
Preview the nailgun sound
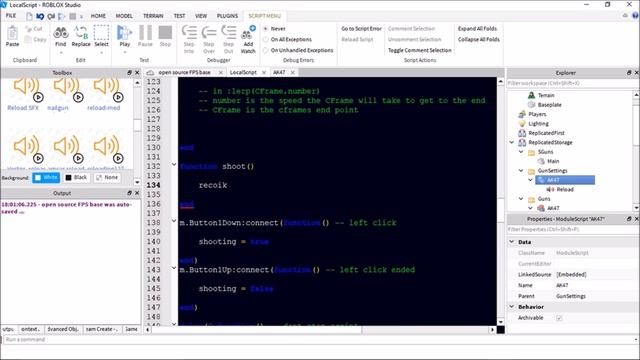(x=78, y=97)
